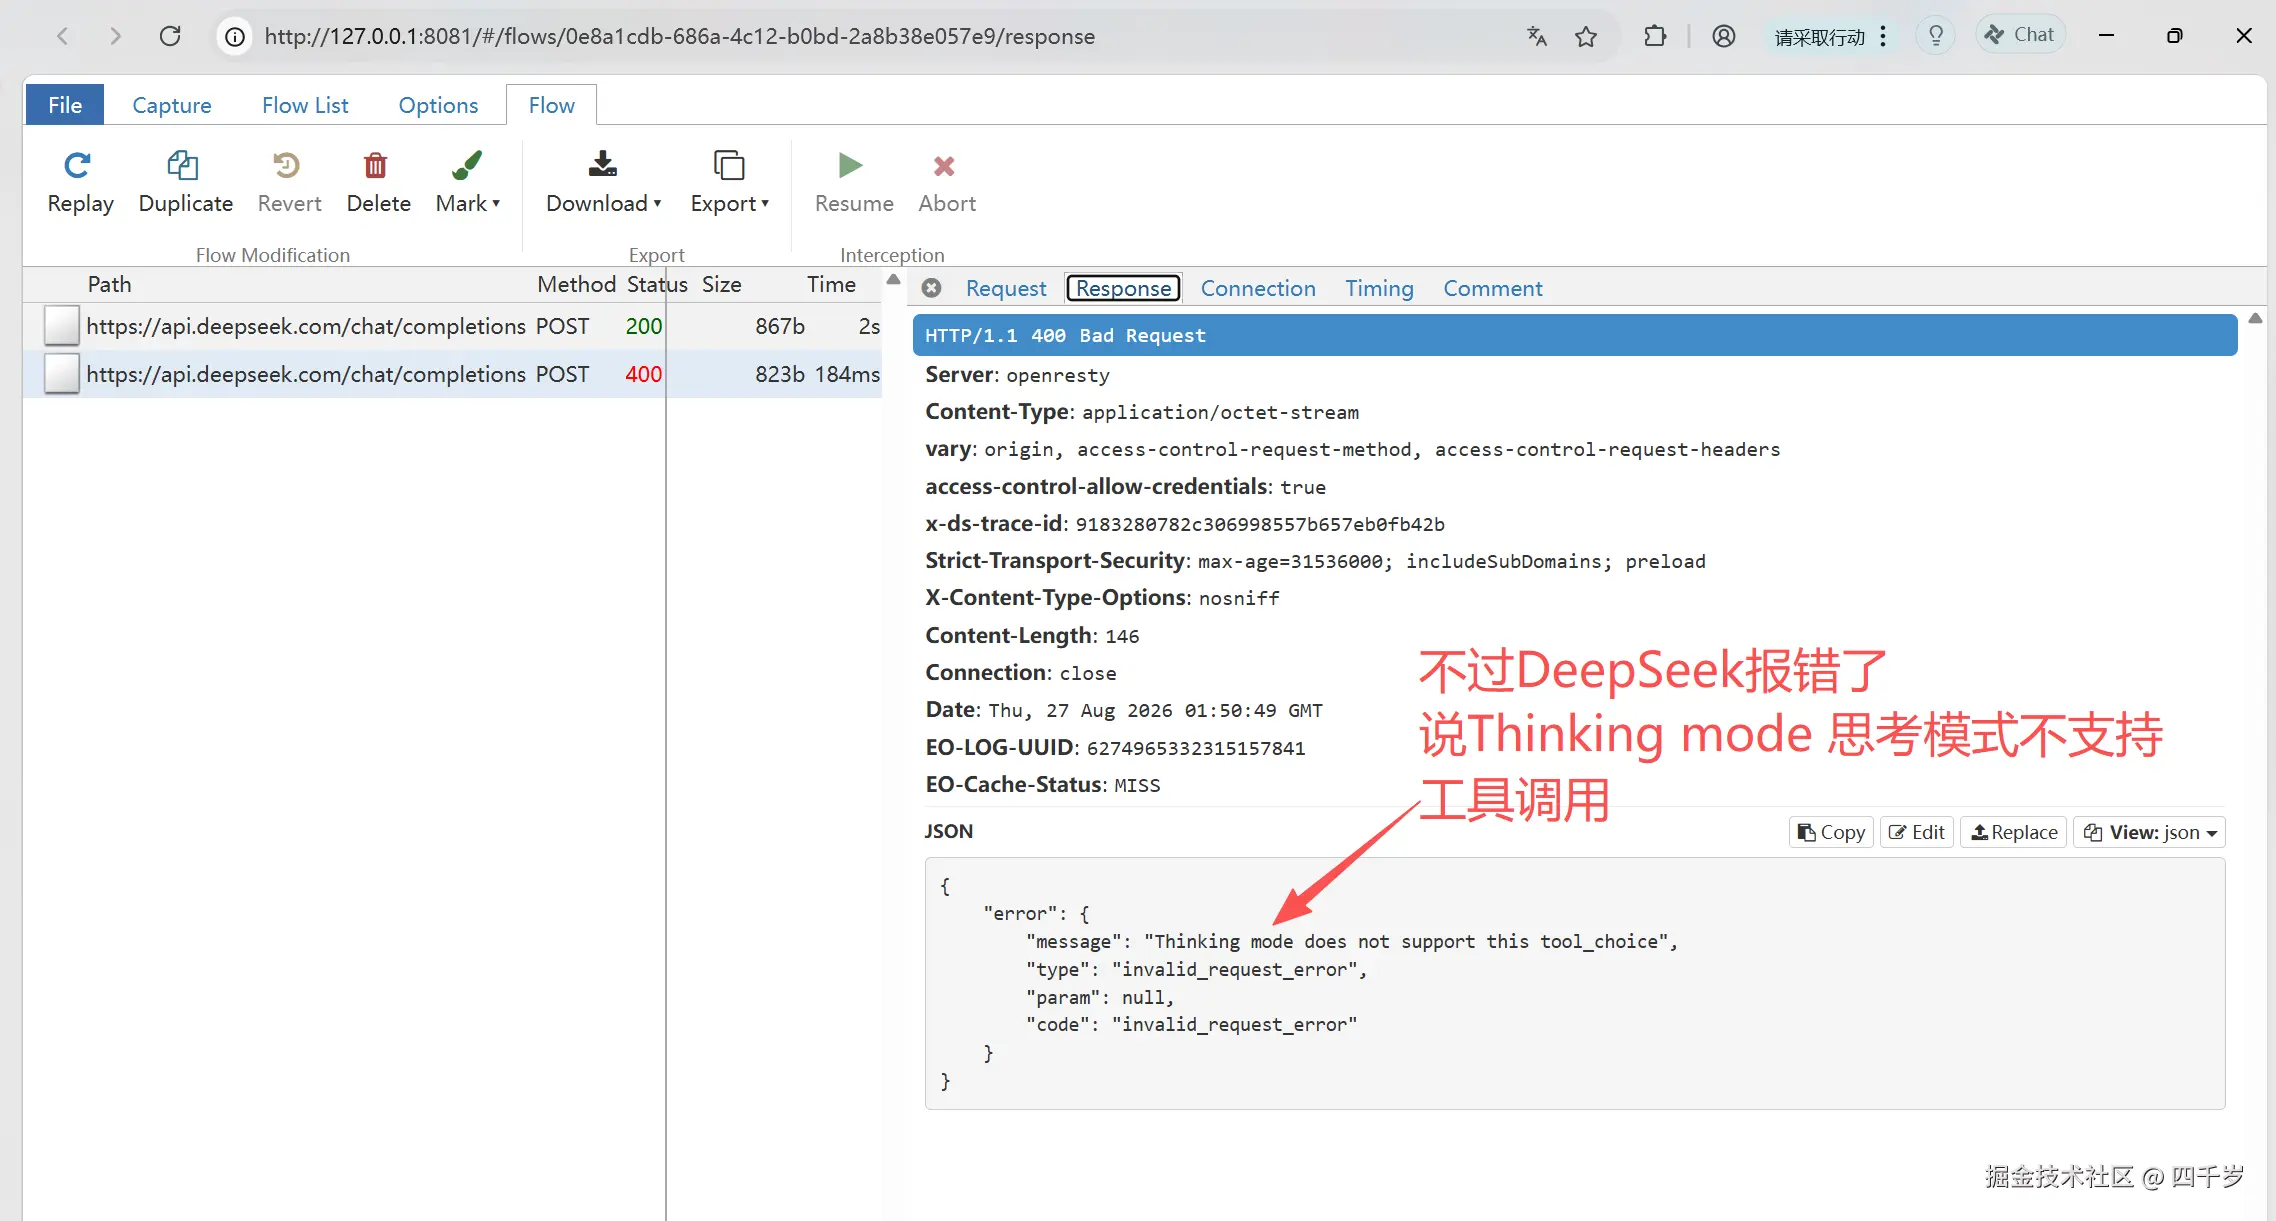Sort flows by Status column header
The width and height of the screenshot is (2276, 1221).
click(657, 284)
